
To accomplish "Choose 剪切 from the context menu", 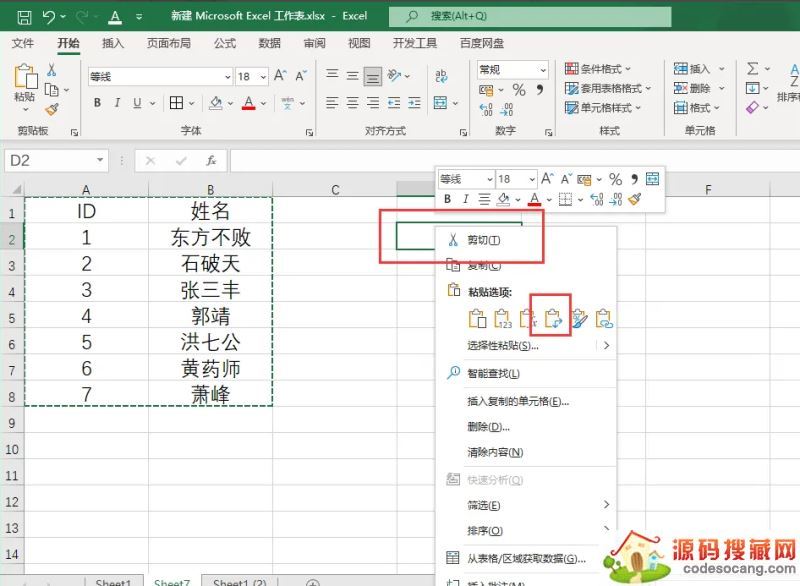I will coord(484,240).
